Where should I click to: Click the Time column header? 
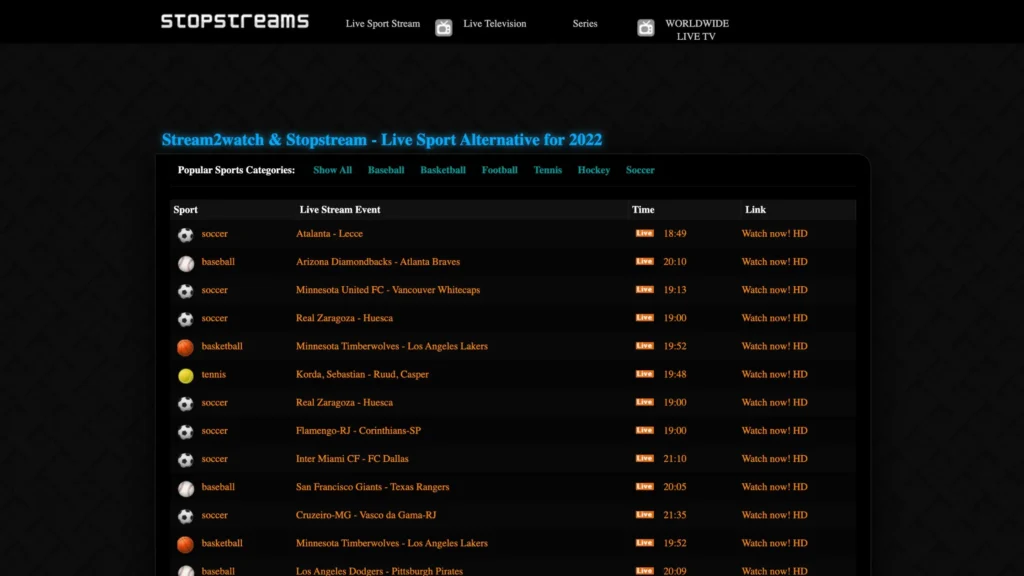pyautogui.click(x=643, y=209)
